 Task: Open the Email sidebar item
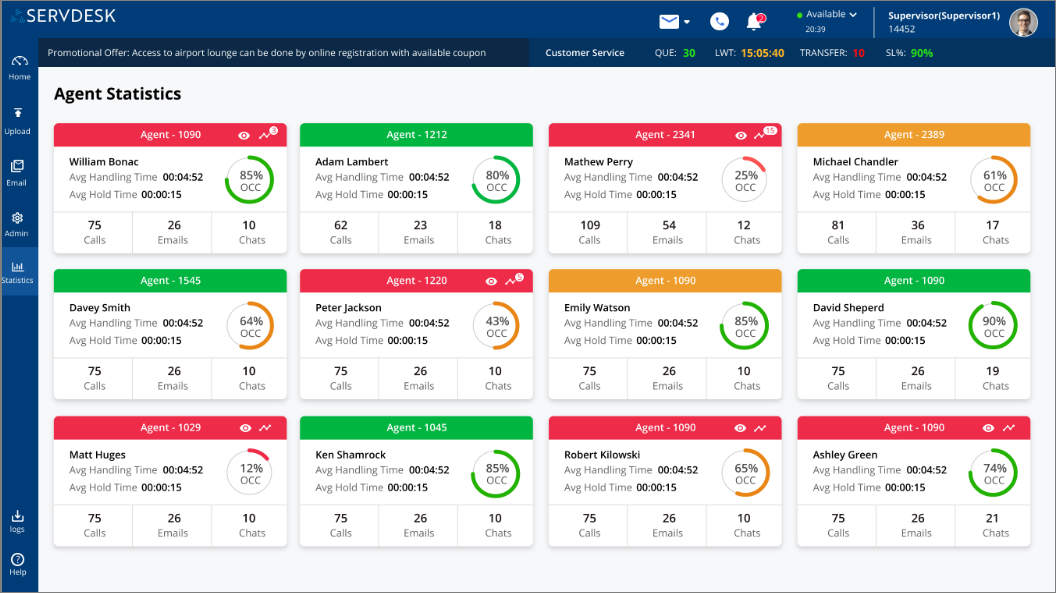click(x=17, y=172)
